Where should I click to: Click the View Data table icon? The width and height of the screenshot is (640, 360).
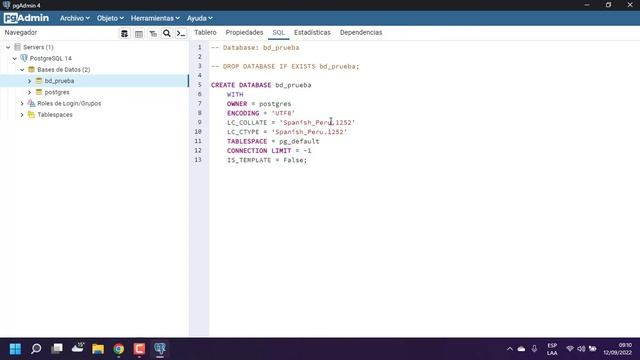coord(139,33)
